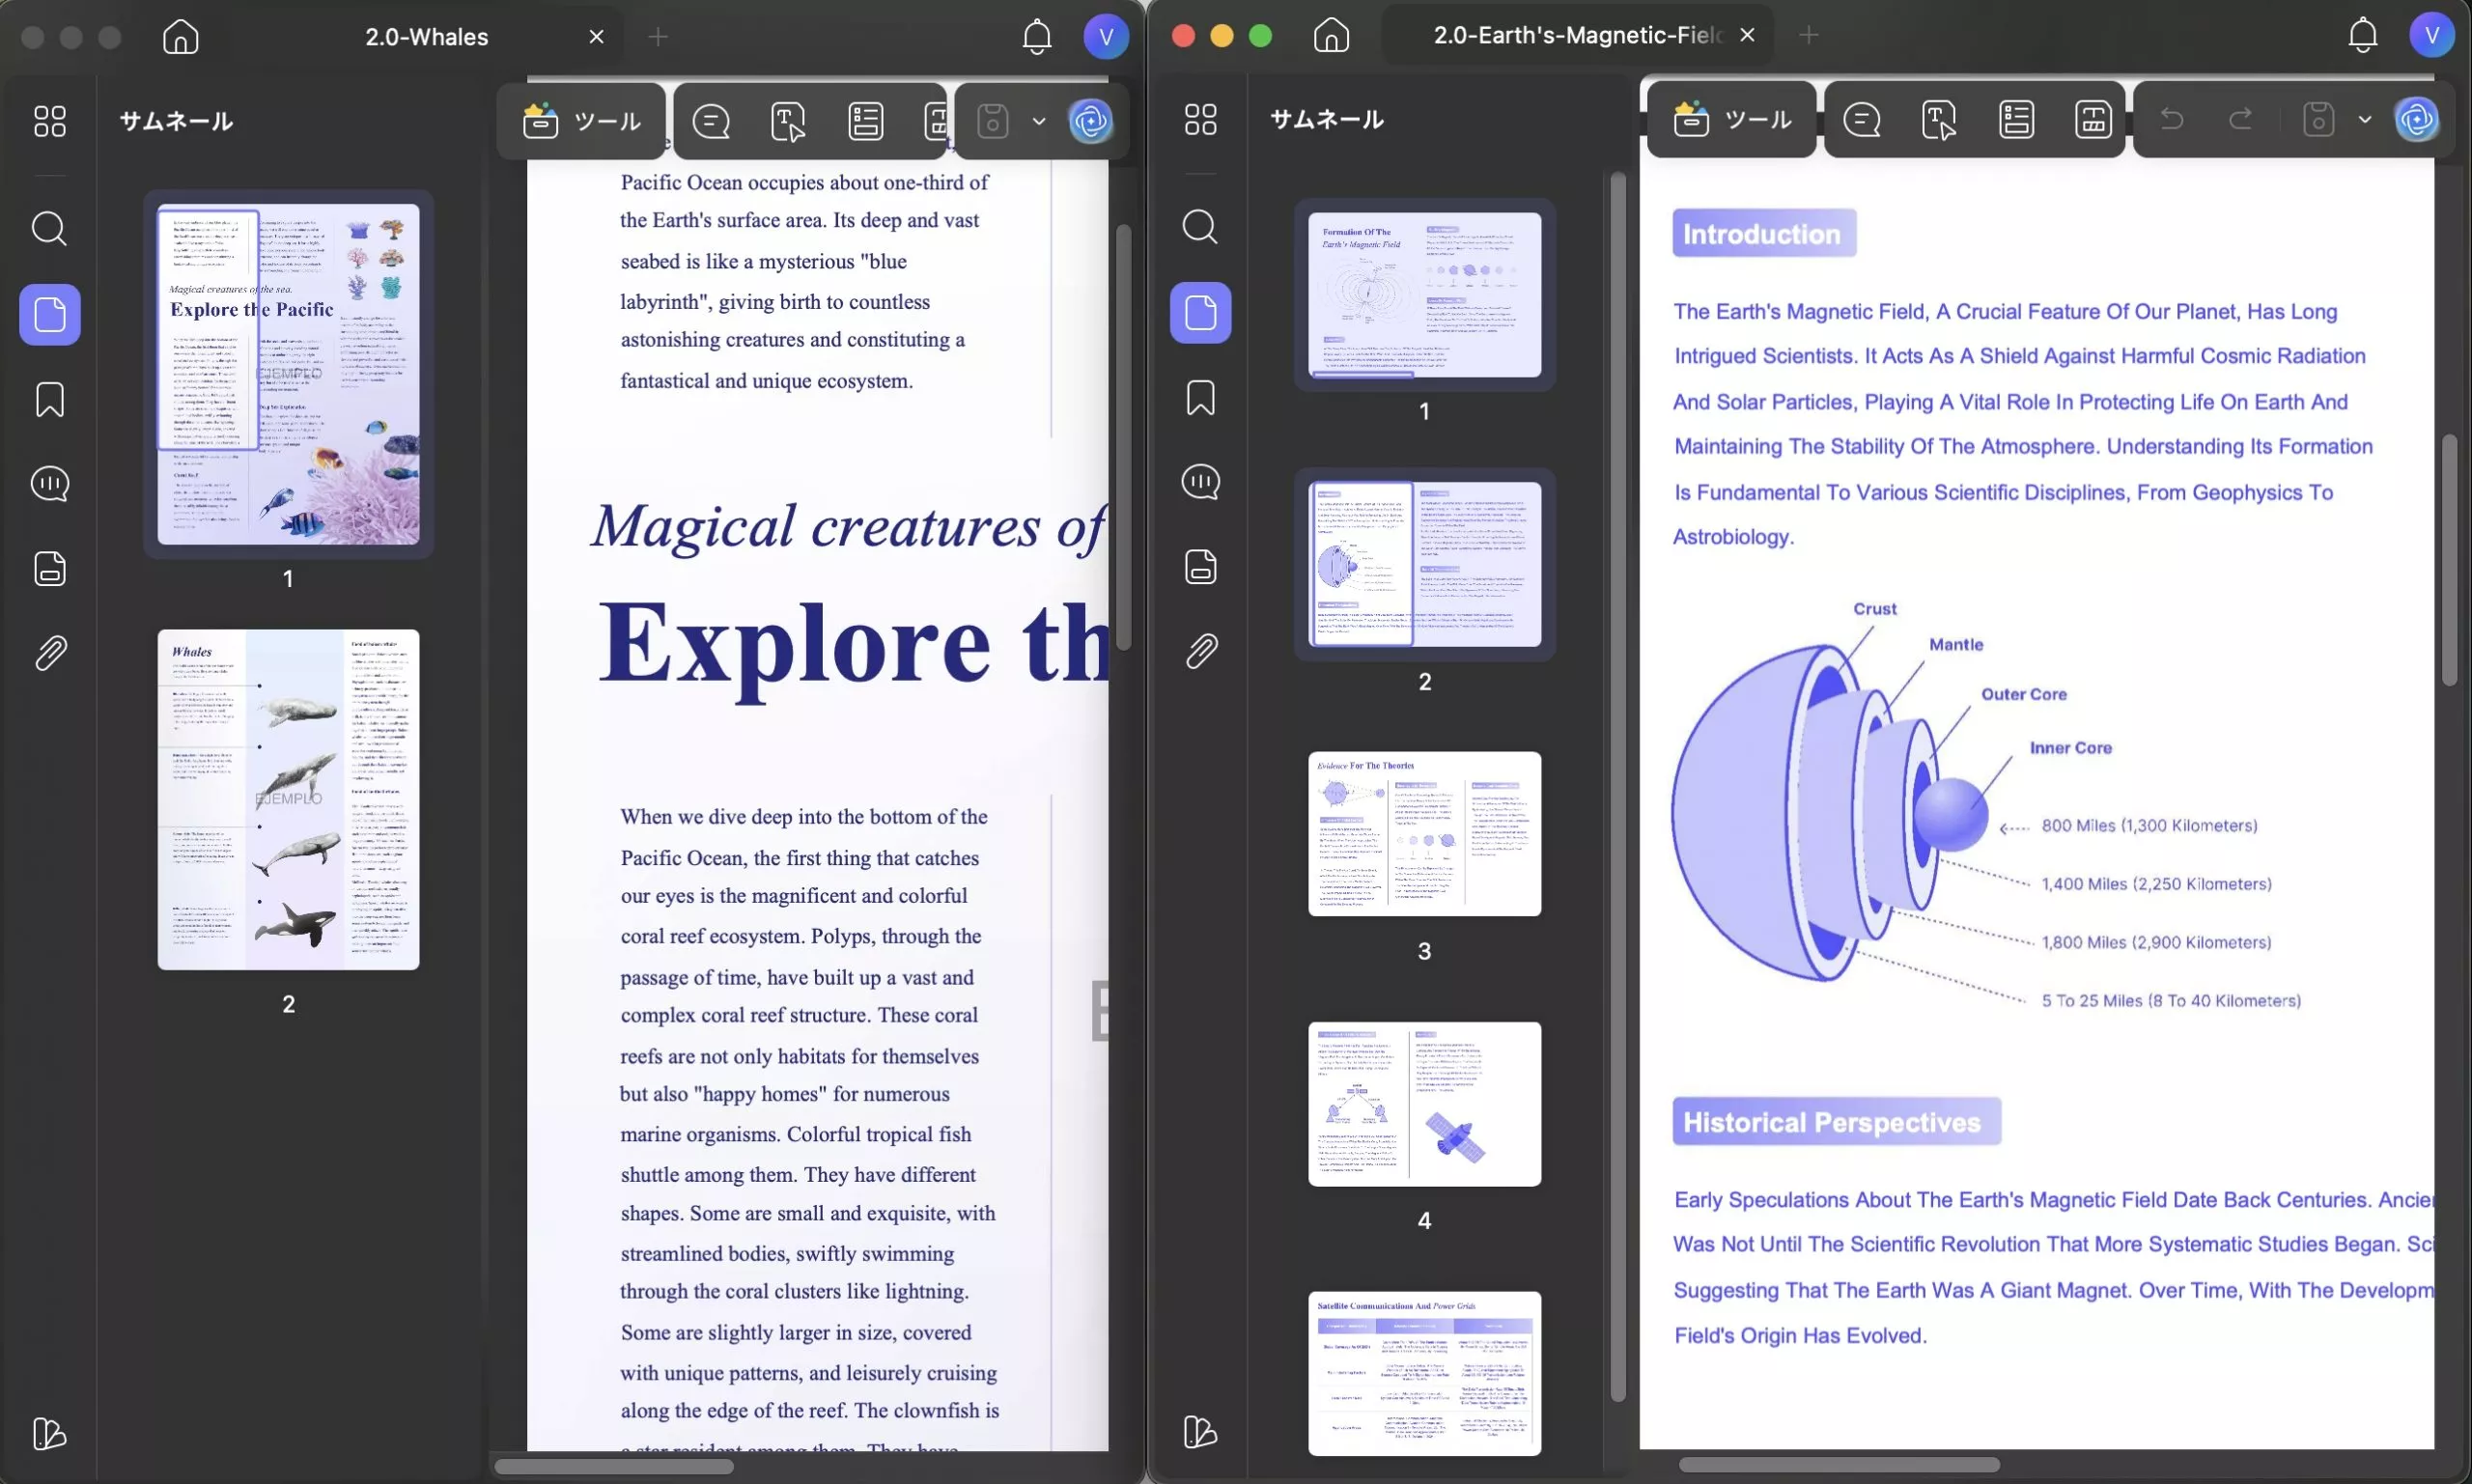This screenshot has height=1484, width=2472.
Task: Open the AI assistant in Whales toolbar
Action: (x=1090, y=121)
